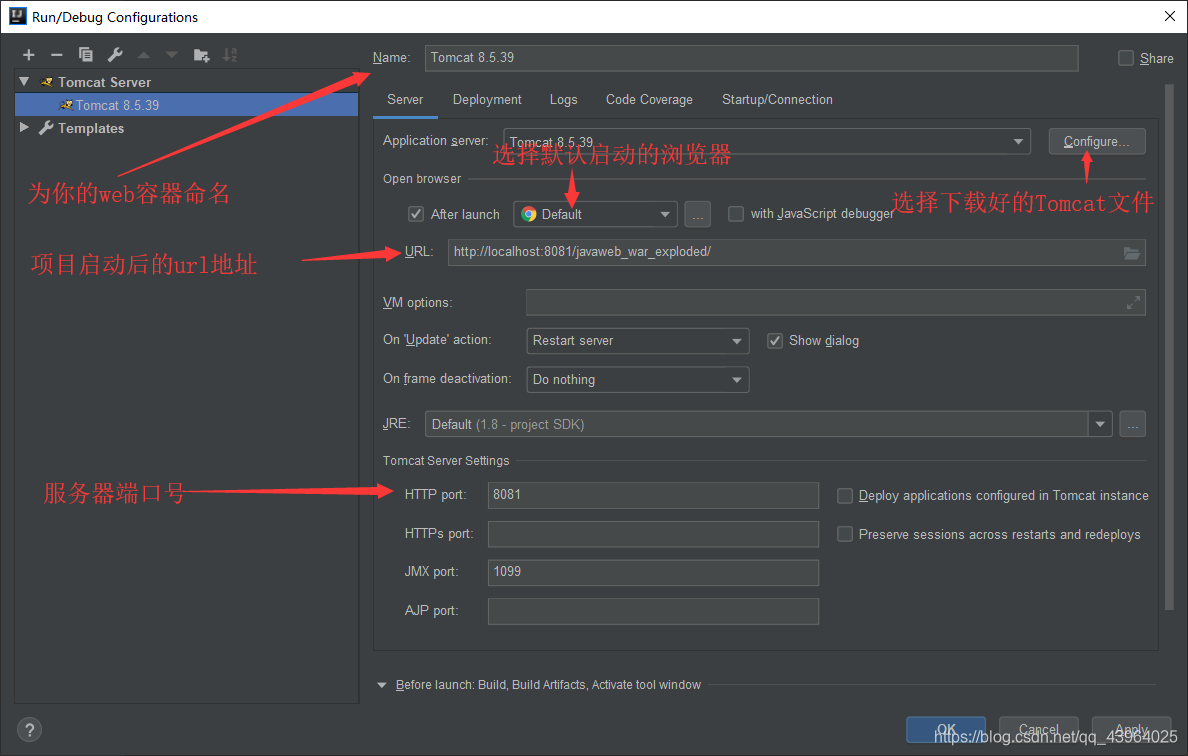Image resolution: width=1188 pixels, height=756 pixels.
Task: Open On frame deactivation dropdown
Action: pyautogui.click(x=637, y=380)
